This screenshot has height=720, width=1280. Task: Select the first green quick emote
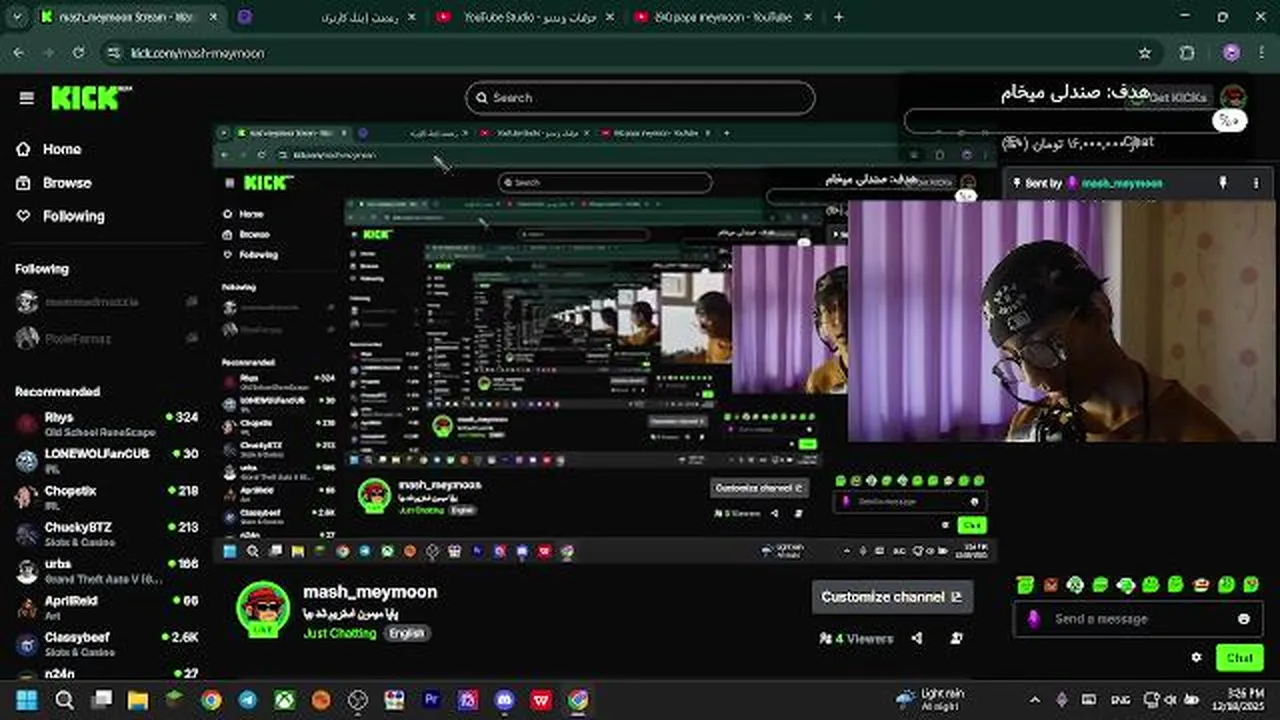click(x=1024, y=585)
